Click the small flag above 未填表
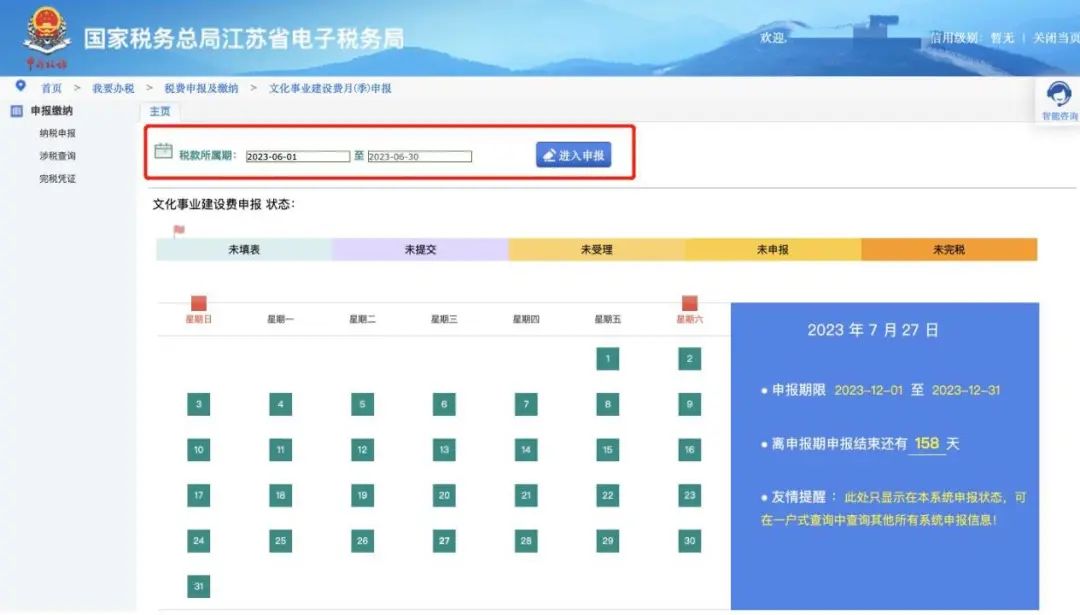Viewport: 1080px width, 615px height. pos(179,230)
